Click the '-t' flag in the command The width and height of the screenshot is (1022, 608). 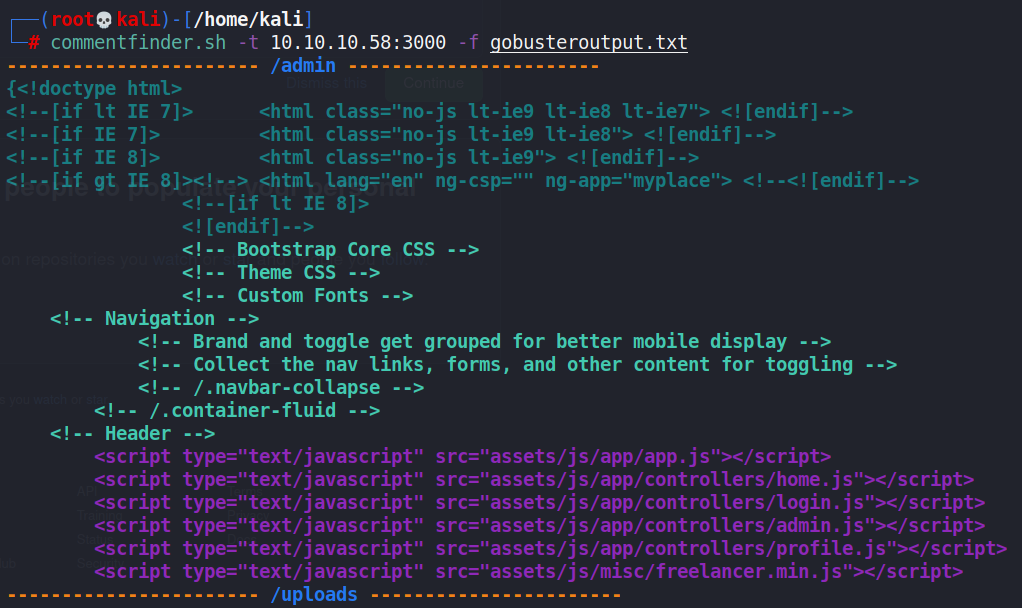pos(248,43)
